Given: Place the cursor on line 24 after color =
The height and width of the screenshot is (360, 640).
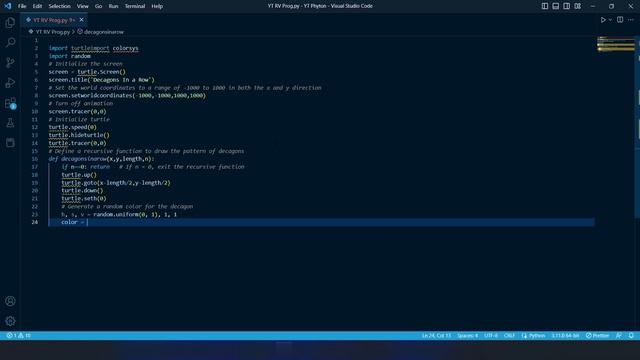Looking at the screenshot, I should pyautogui.click(x=87, y=222).
